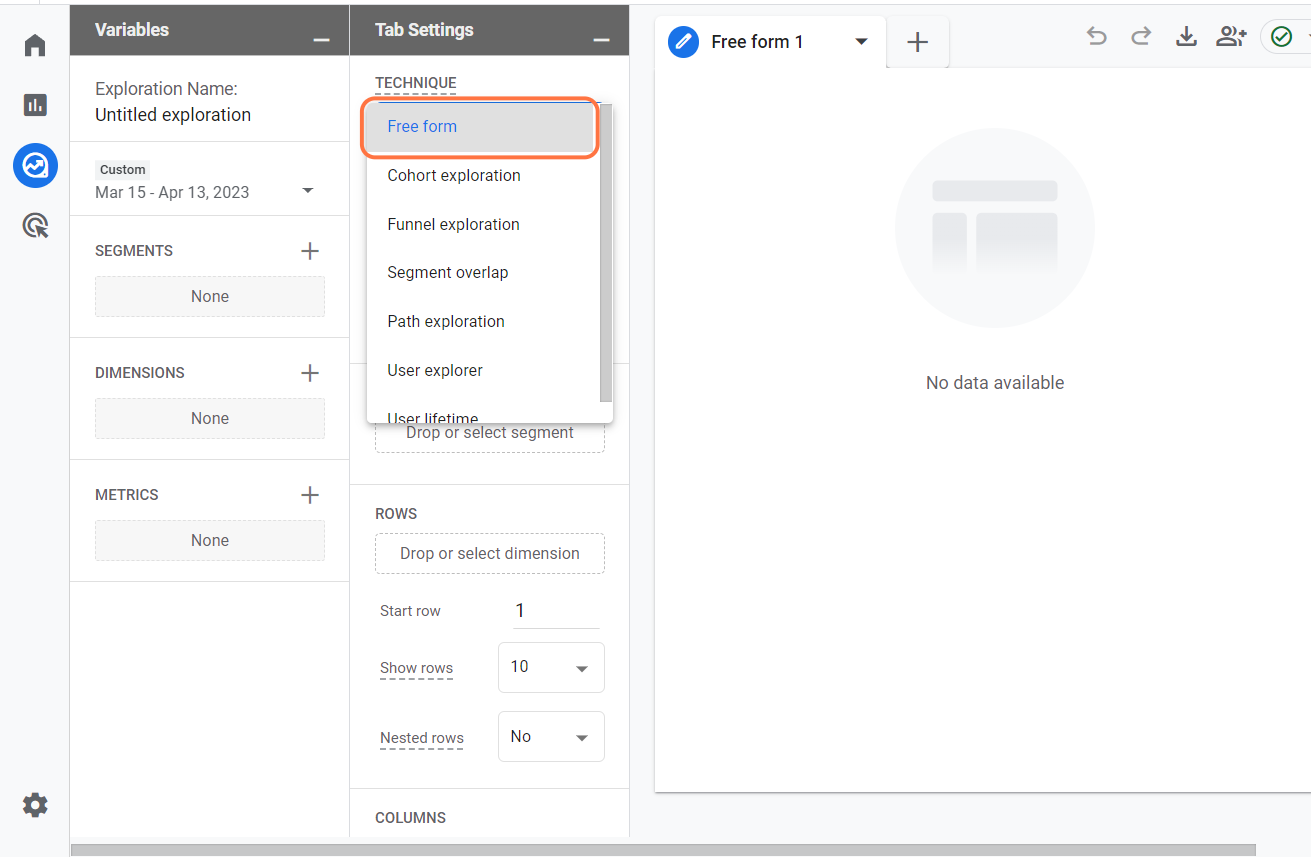Open the Nested rows dropdown
This screenshot has height=857, width=1311.
pyautogui.click(x=551, y=737)
